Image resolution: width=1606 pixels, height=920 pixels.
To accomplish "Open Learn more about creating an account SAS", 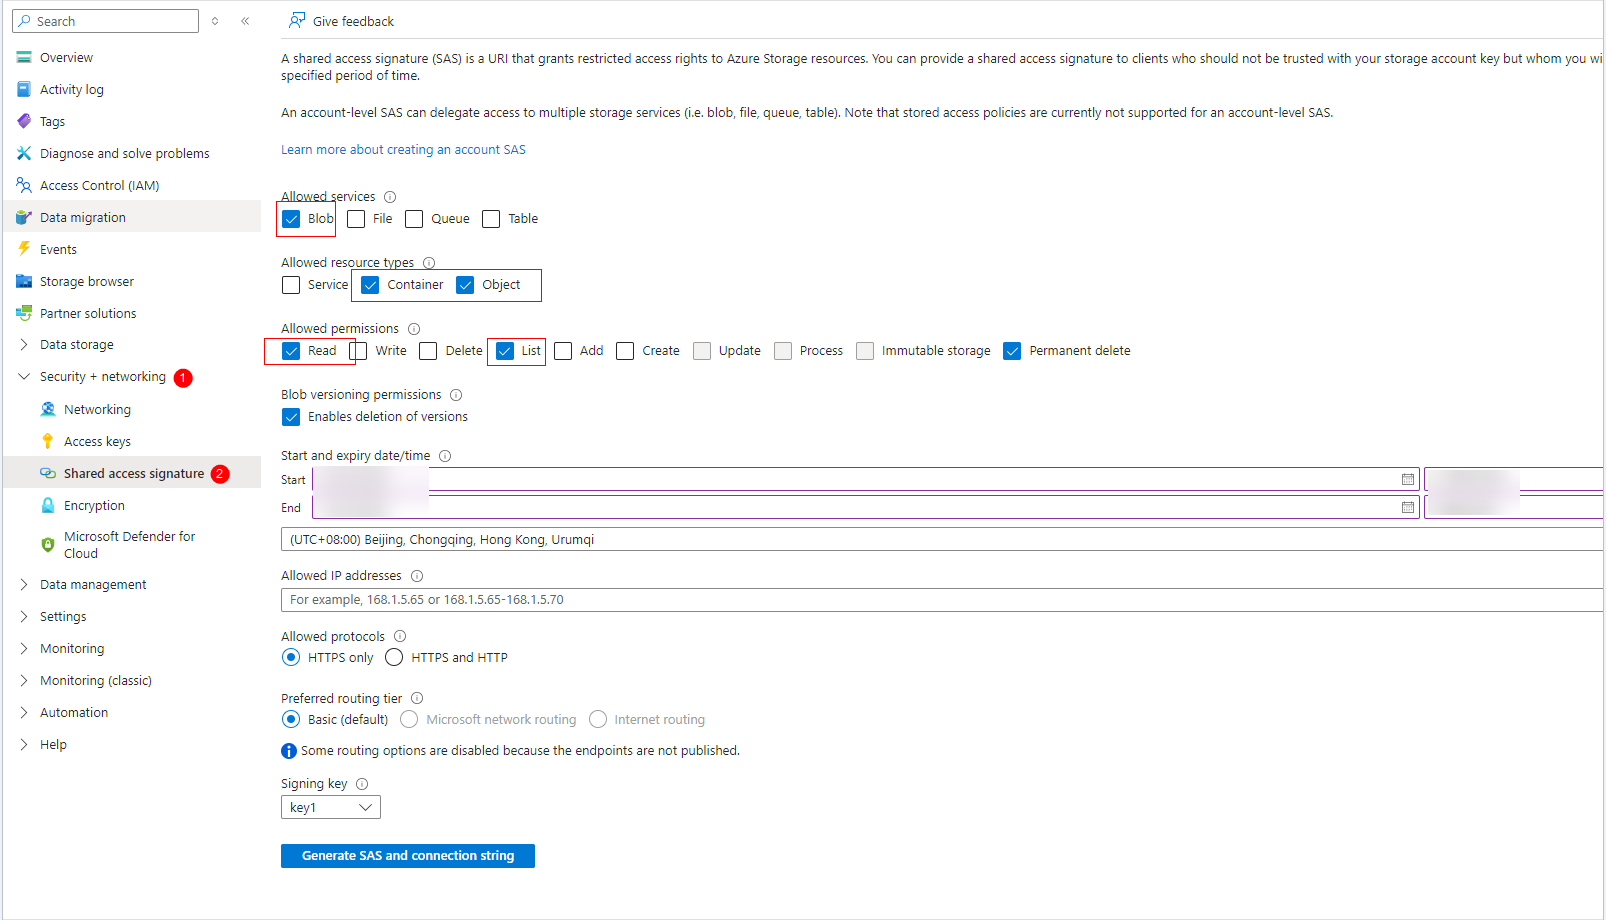I will pyautogui.click(x=403, y=150).
